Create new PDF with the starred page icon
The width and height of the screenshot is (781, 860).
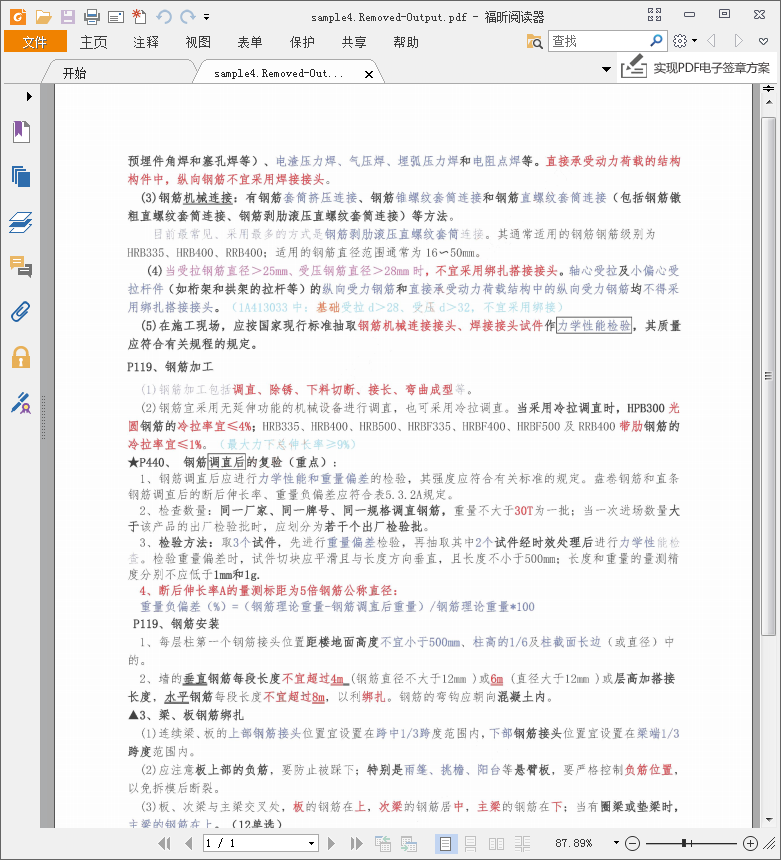pos(139,16)
